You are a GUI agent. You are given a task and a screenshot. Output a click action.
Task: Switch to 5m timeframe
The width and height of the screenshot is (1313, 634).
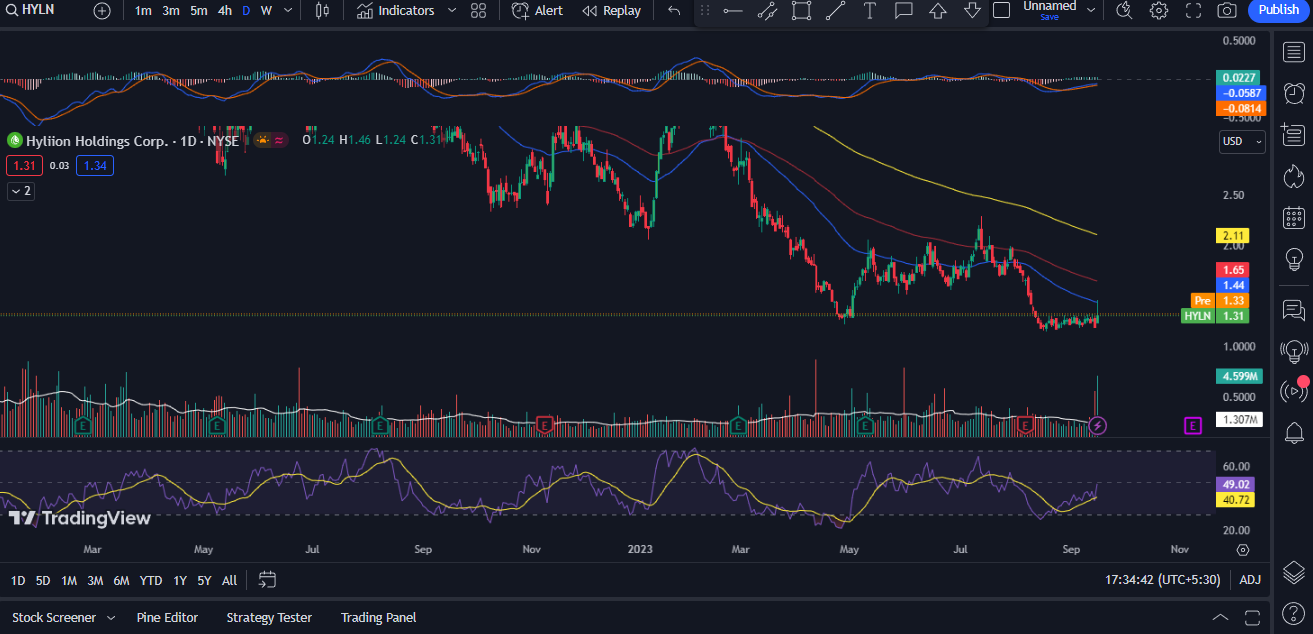(199, 10)
